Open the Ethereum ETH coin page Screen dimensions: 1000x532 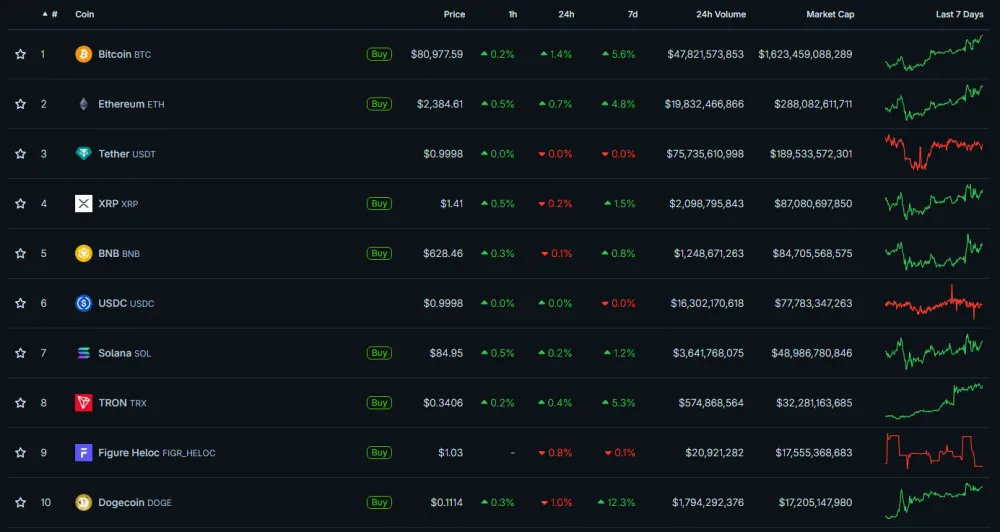[131, 104]
